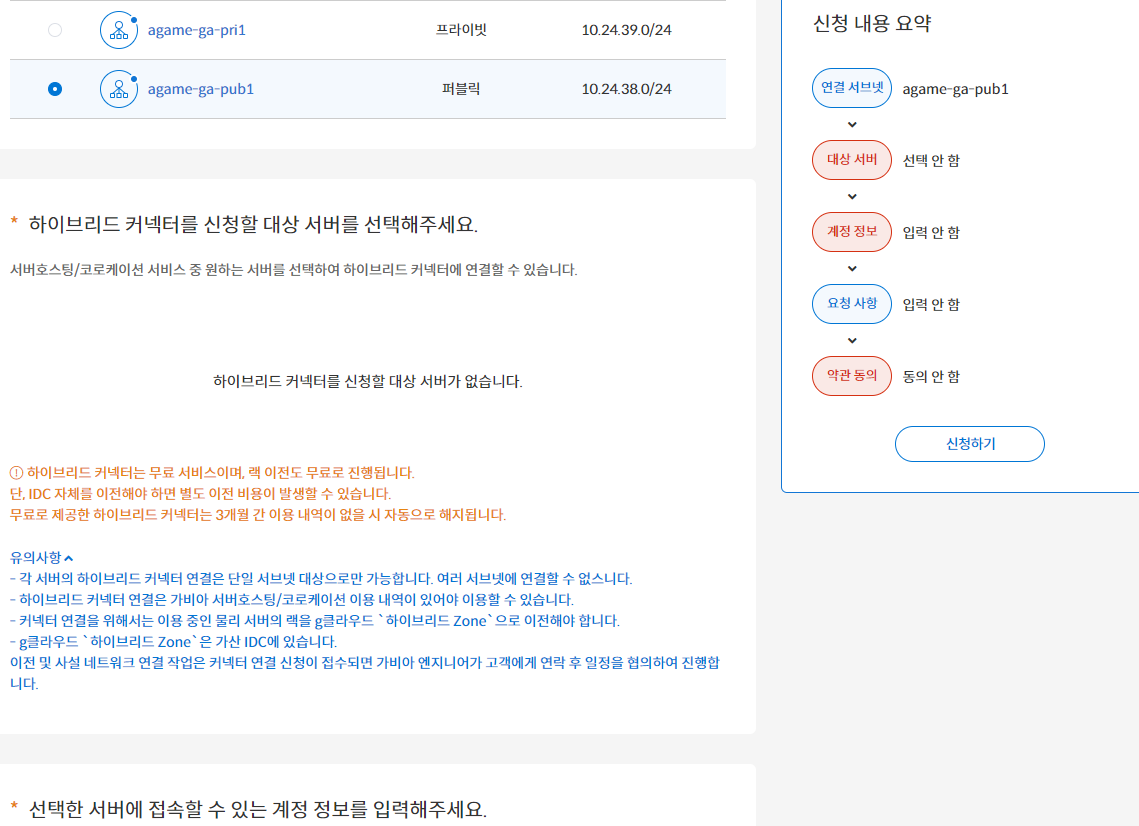
Task: Click the 계정 정보 step badge
Action: point(851,232)
